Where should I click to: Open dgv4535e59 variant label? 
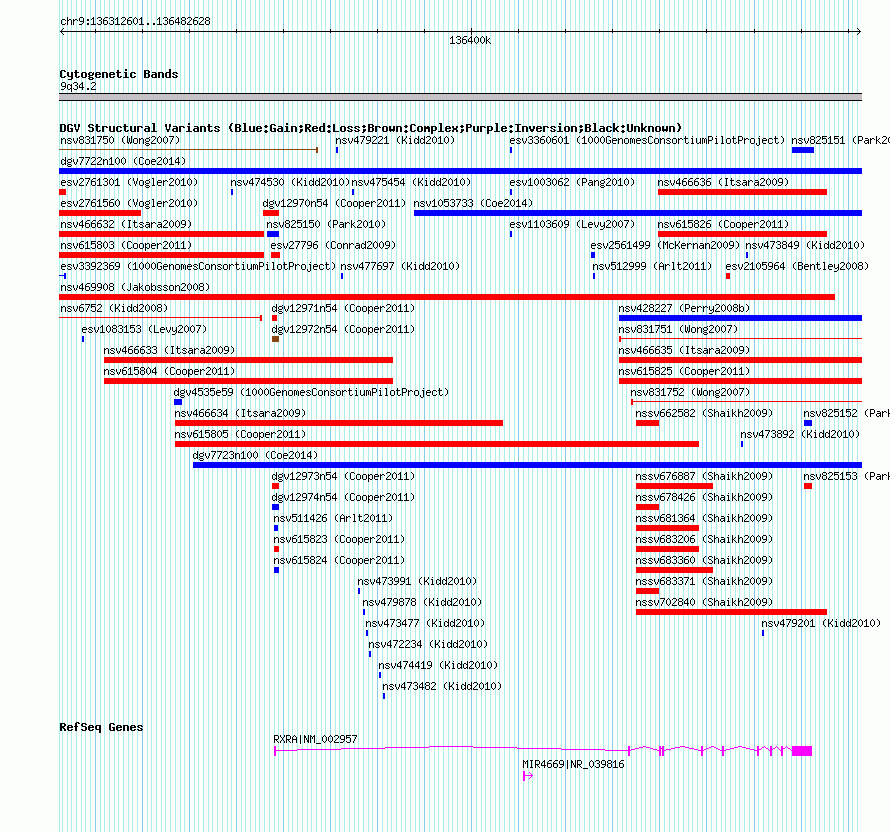coord(311,392)
